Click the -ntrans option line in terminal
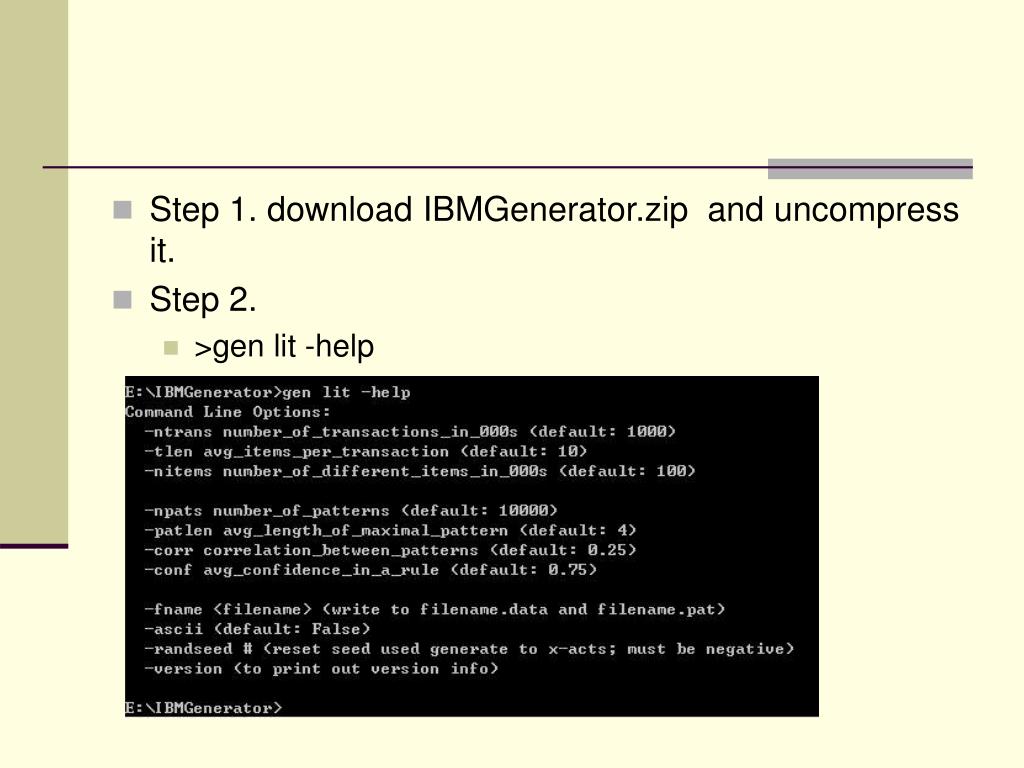 [410, 432]
